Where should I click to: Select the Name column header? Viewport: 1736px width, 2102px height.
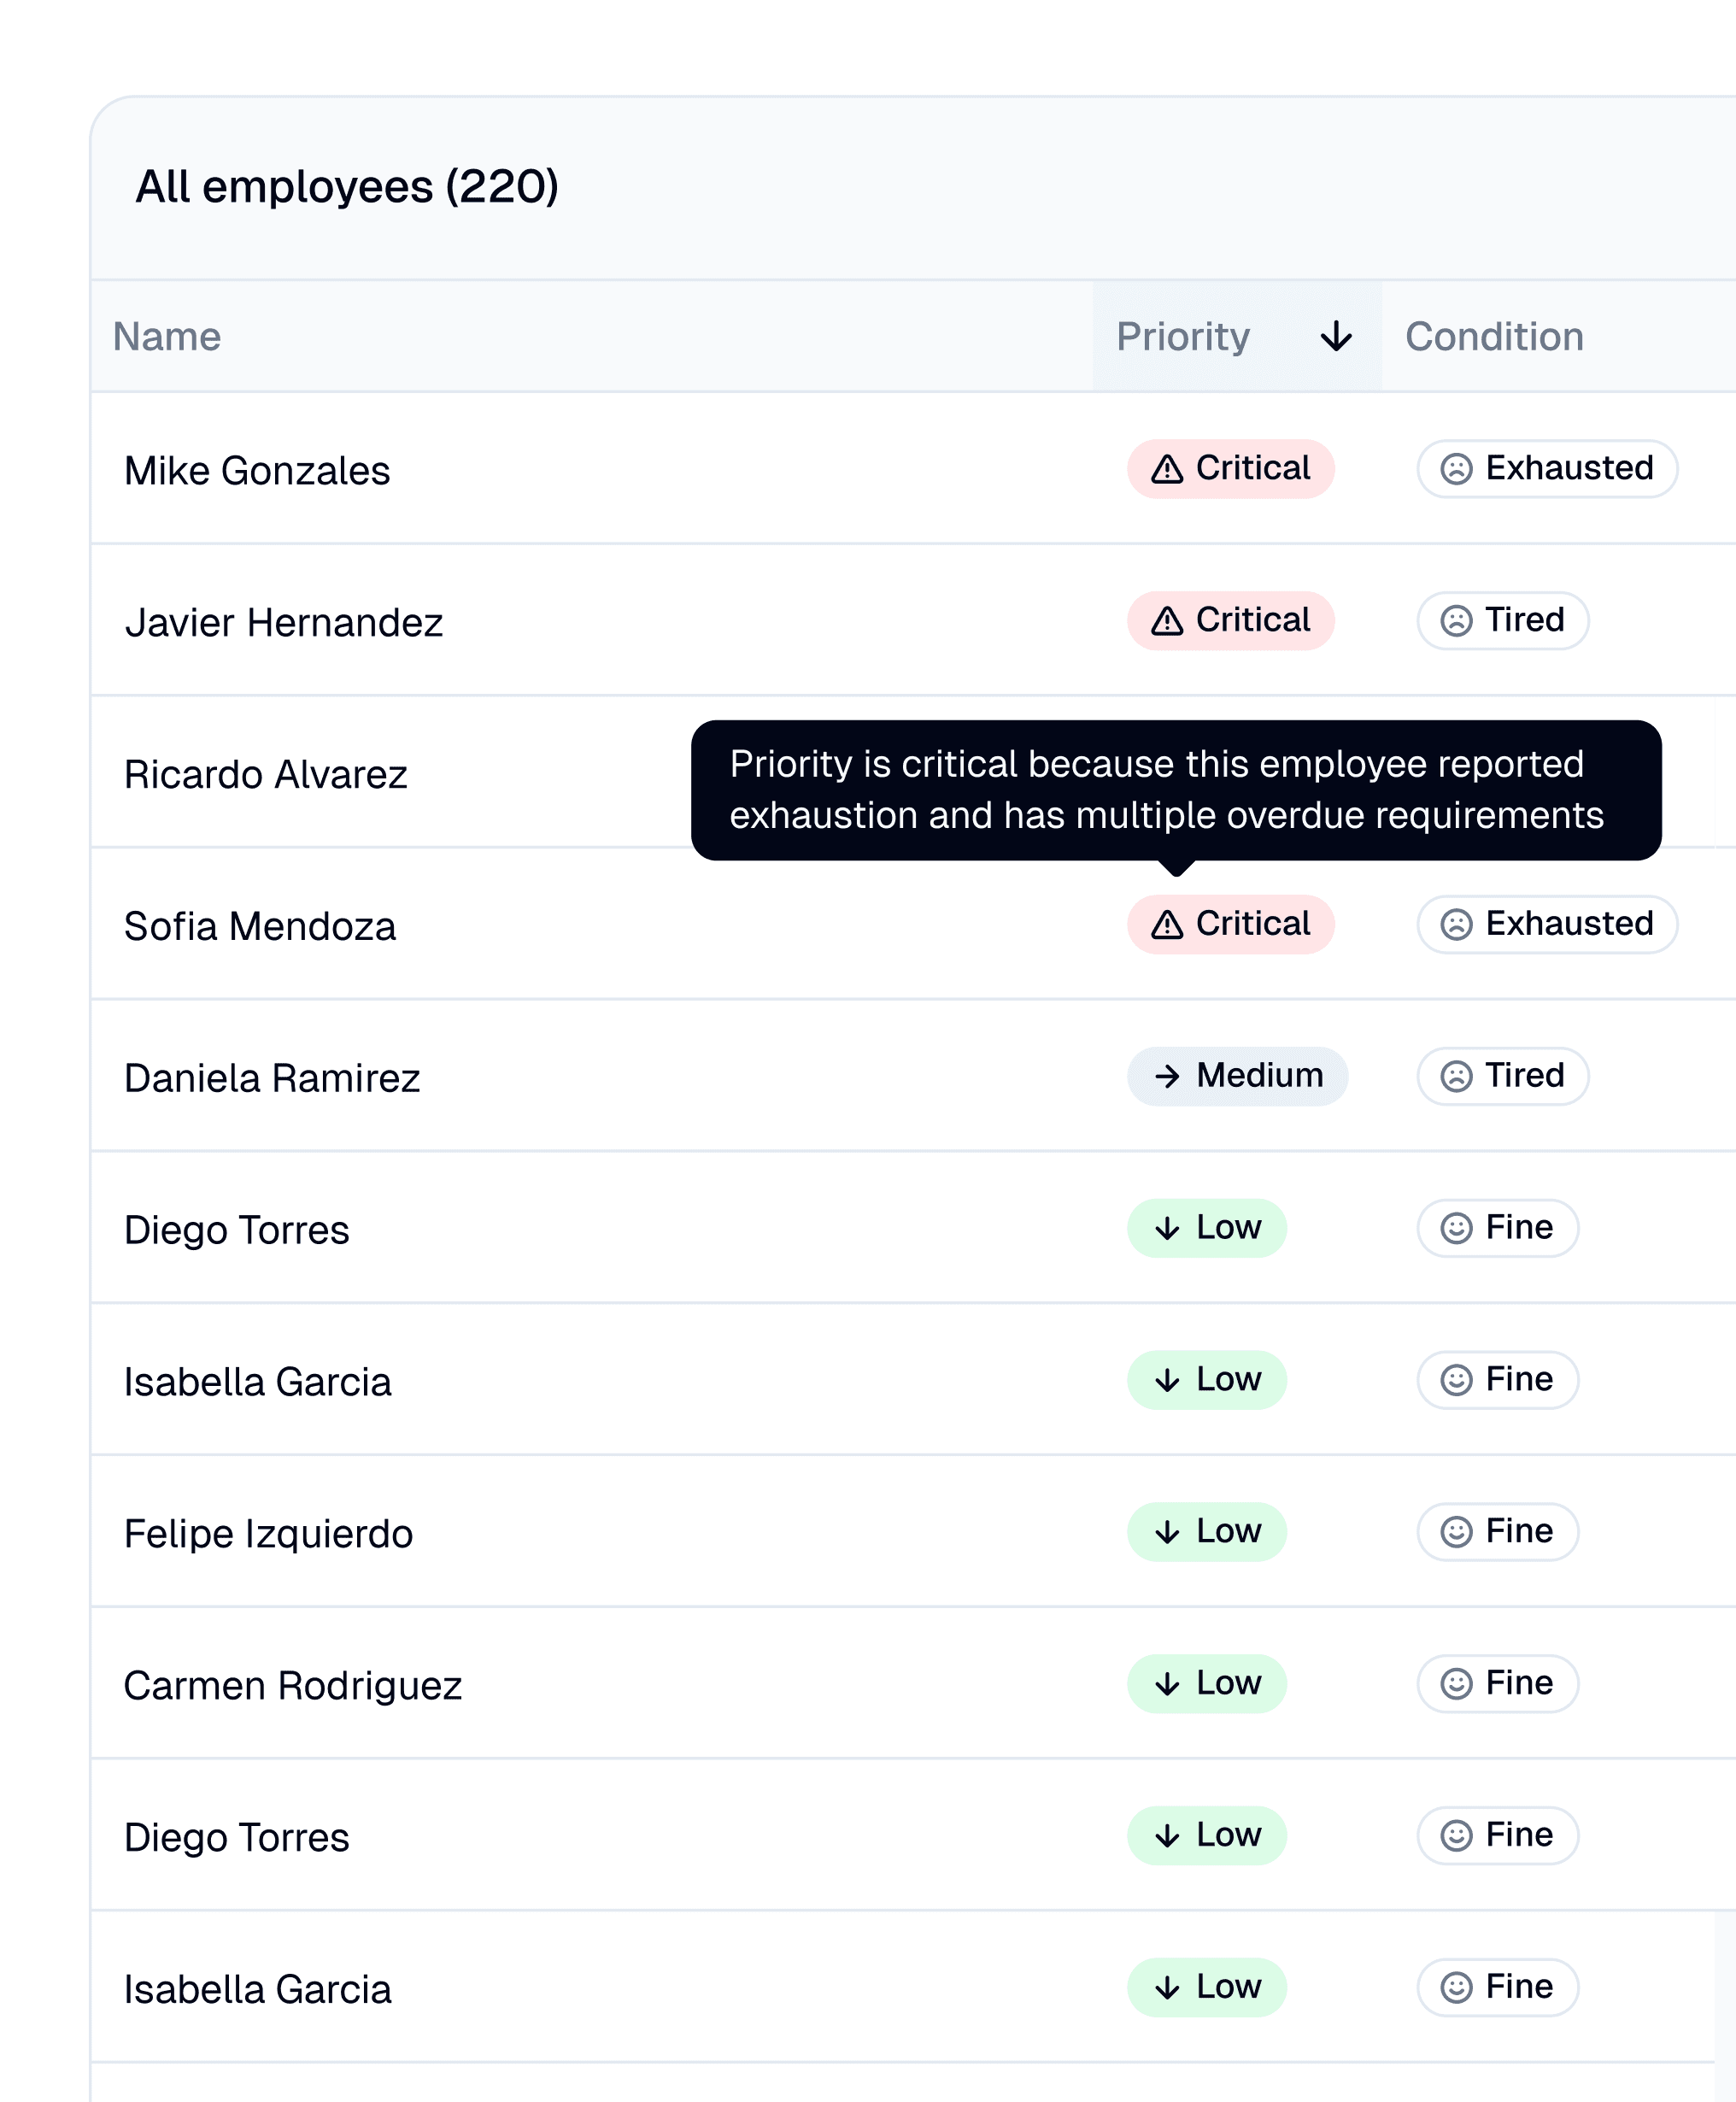(x=167, y=337)
